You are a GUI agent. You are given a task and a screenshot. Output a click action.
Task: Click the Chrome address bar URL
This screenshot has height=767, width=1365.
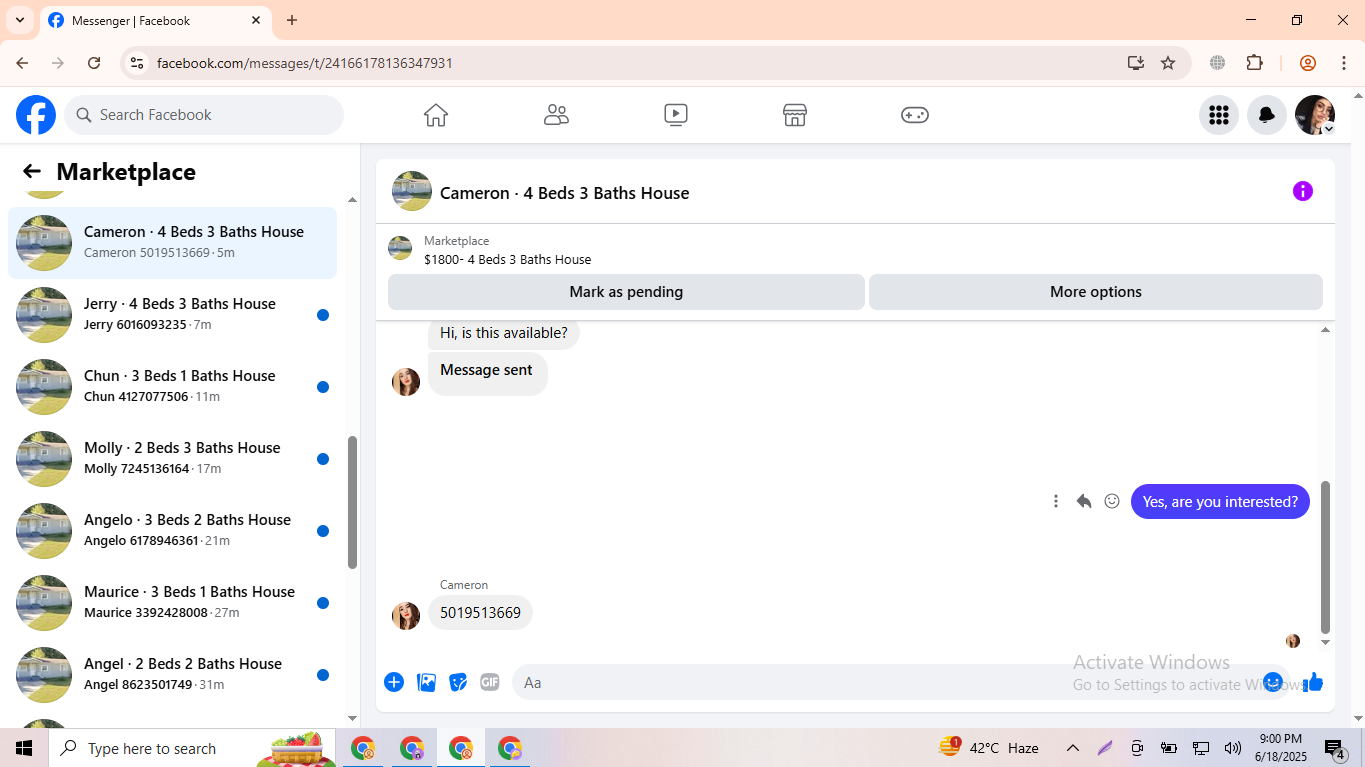coord(305,63)
